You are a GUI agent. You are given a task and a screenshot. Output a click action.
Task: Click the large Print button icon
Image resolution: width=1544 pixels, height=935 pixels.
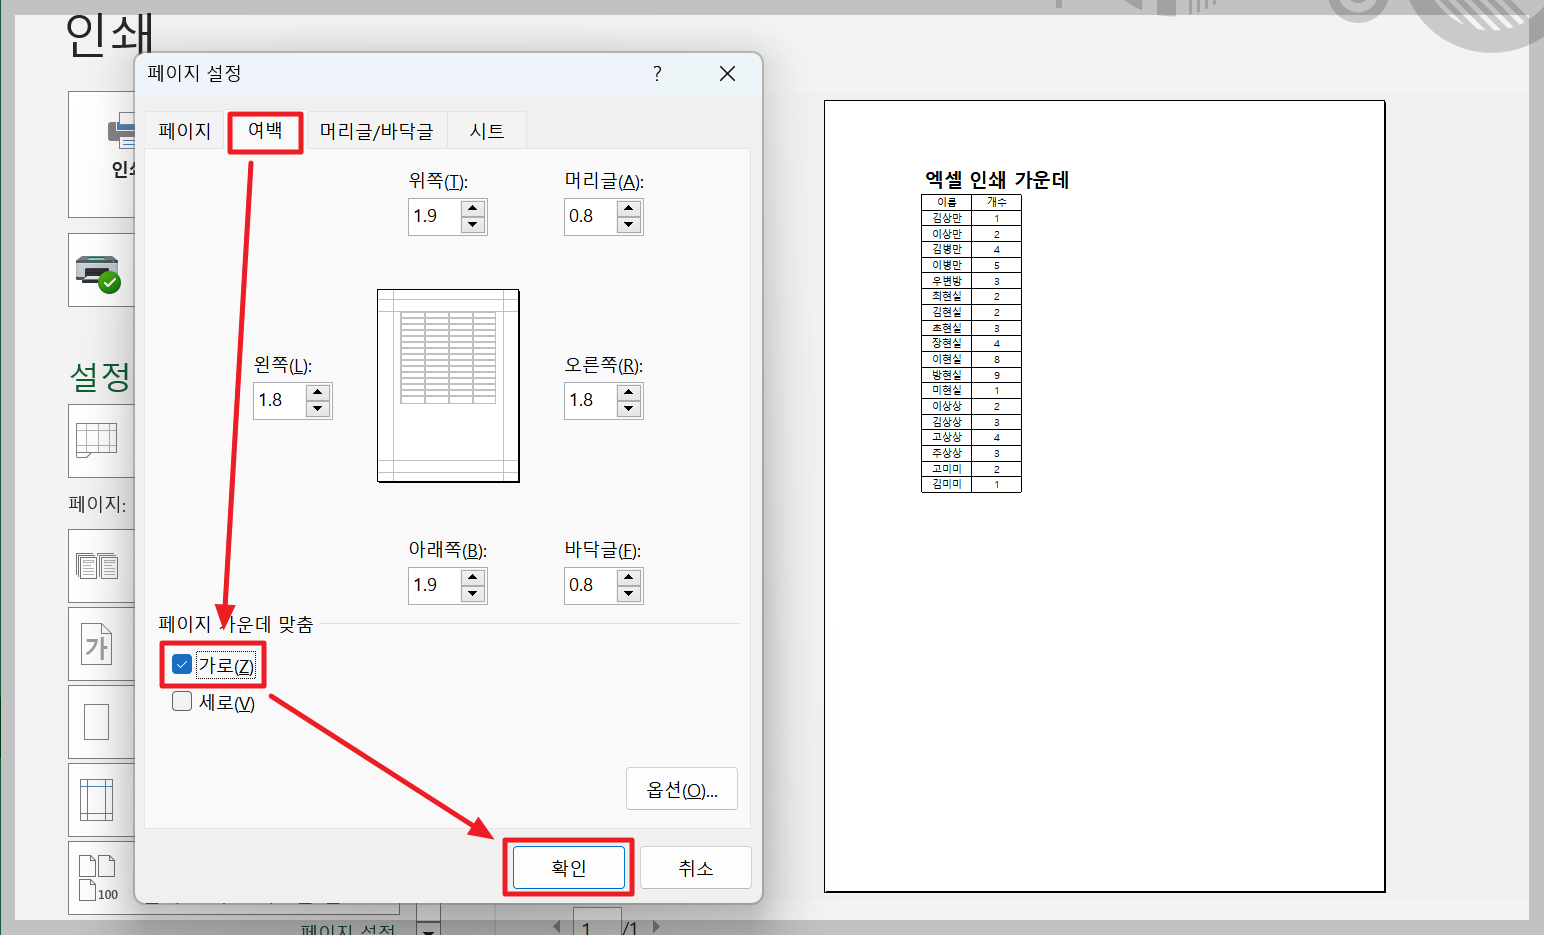[118, 134]
